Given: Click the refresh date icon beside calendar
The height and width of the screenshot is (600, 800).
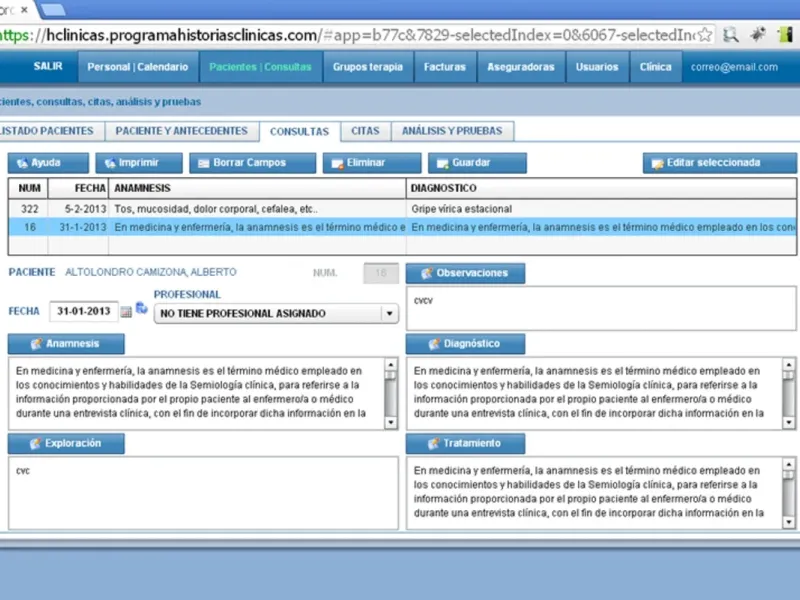Looking at the screenshot, I should [x=141, y=308].
